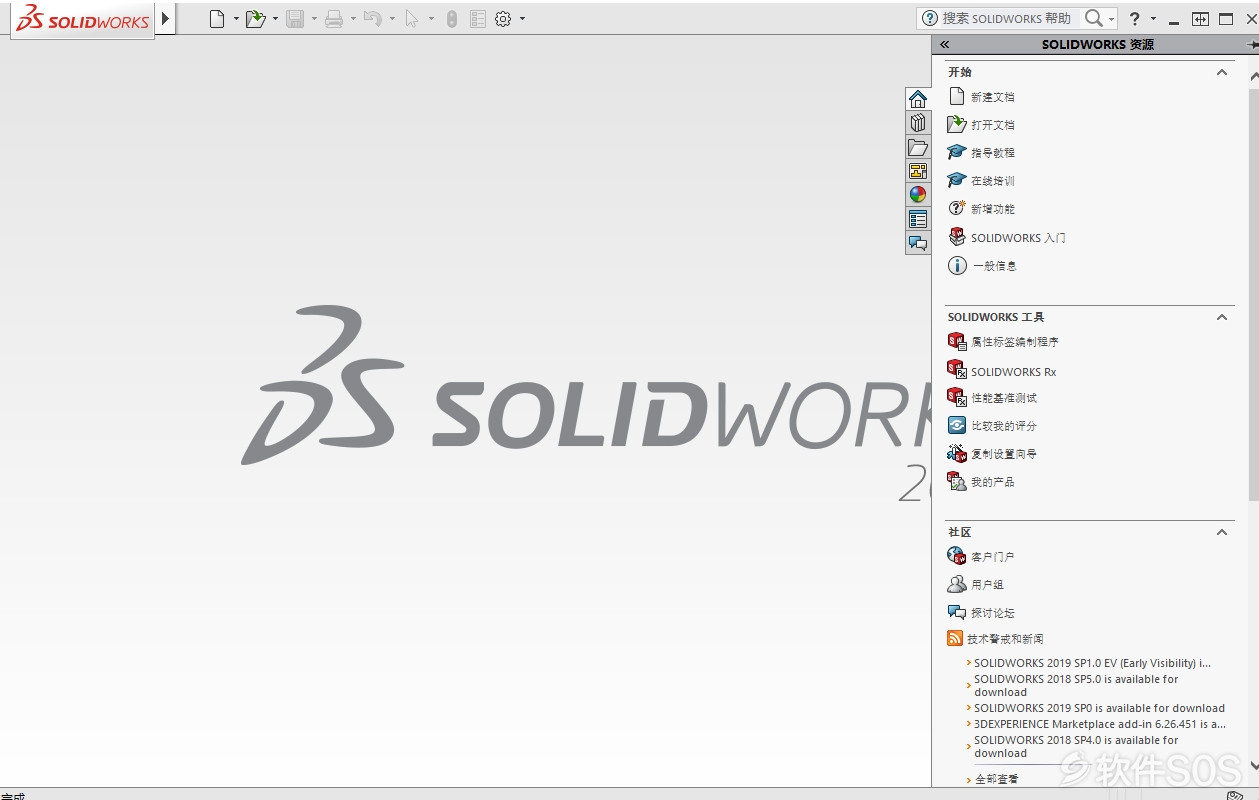Click the Help question mark icon

(x=1135, y=19)
